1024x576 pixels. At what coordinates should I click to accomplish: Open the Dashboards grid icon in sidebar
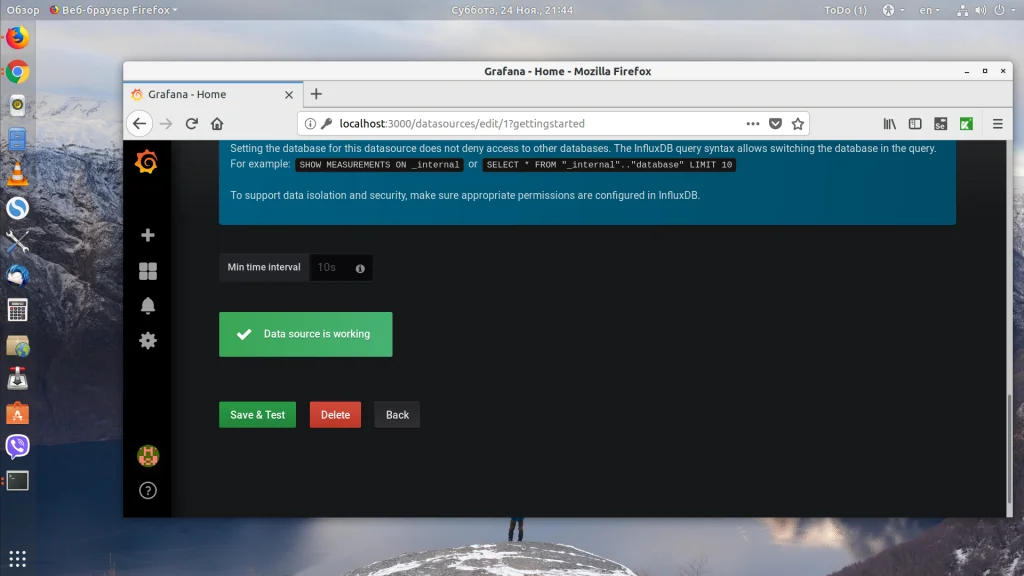(x=148, y=271)
